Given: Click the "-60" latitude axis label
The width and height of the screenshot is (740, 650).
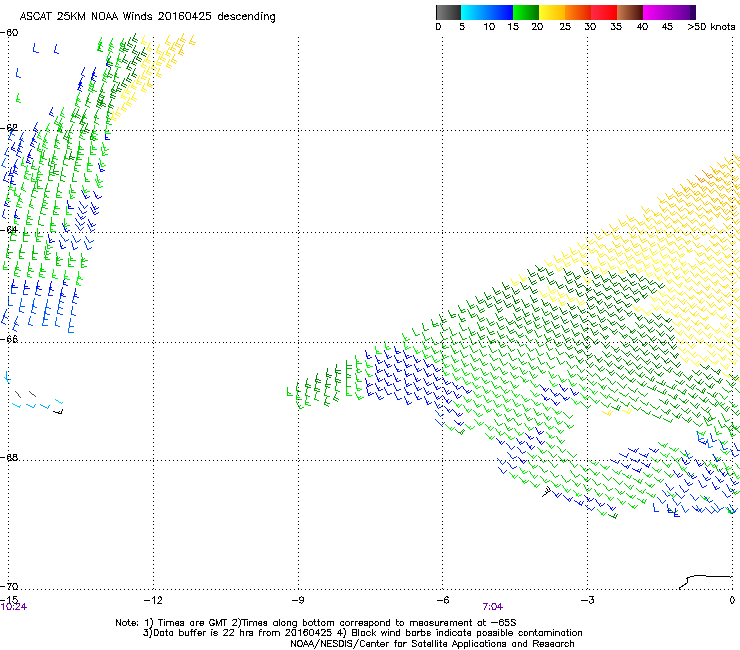Looking at the screenshot, I should (x=9, y=33).
